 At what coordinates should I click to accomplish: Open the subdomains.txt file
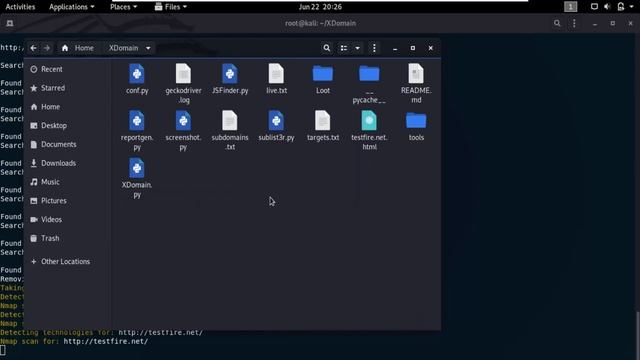pyautogui.click(x=230, y=131)
